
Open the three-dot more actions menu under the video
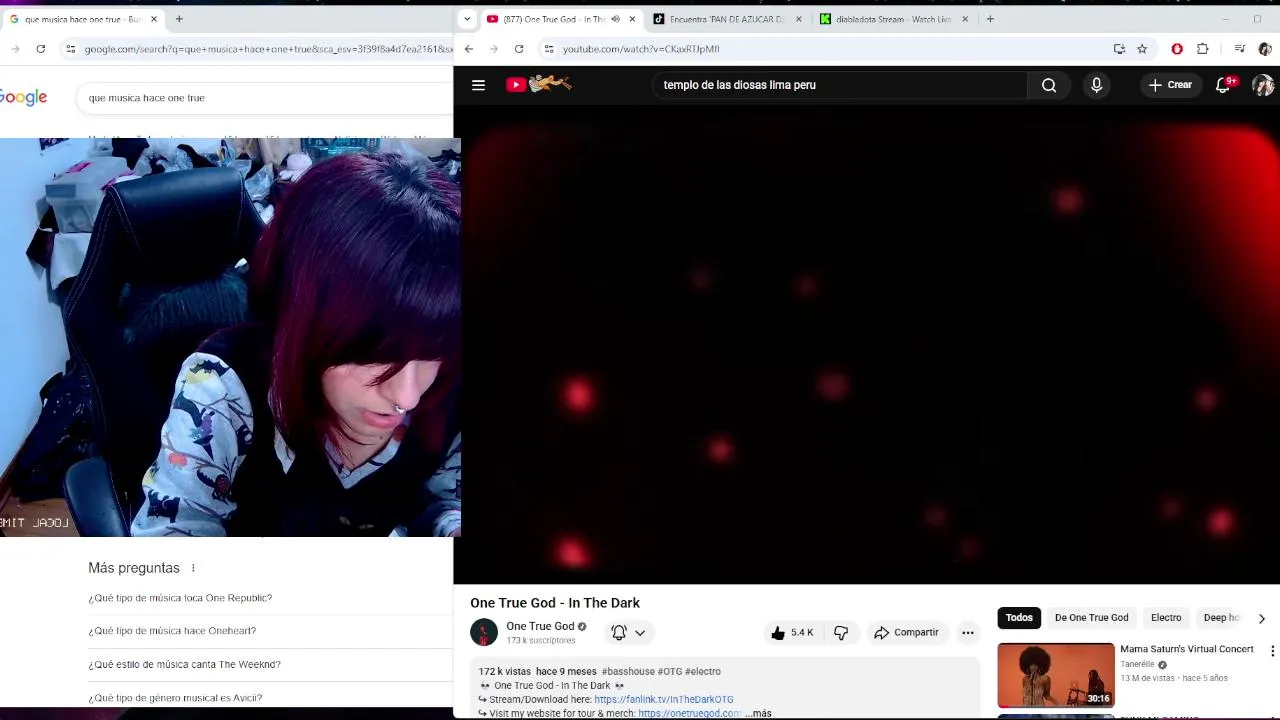click(967, 632)
